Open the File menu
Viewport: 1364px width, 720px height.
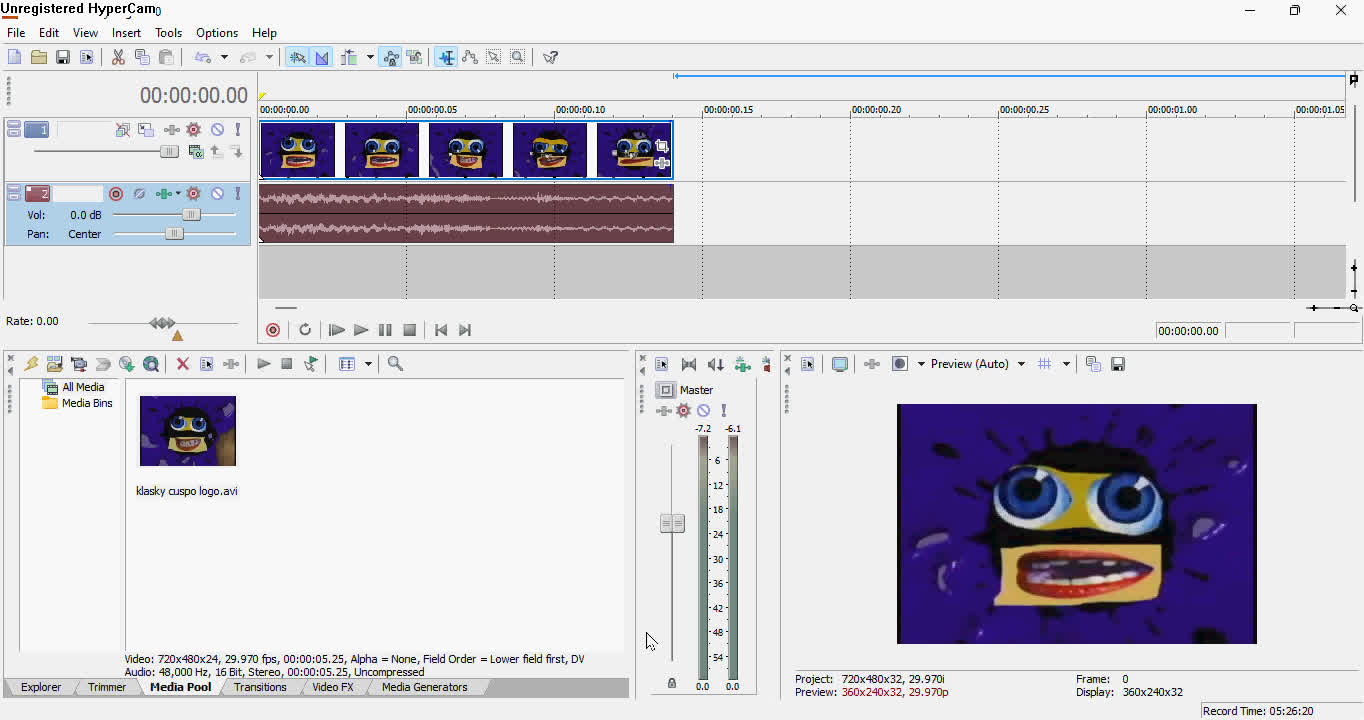[x=16, y=33]
